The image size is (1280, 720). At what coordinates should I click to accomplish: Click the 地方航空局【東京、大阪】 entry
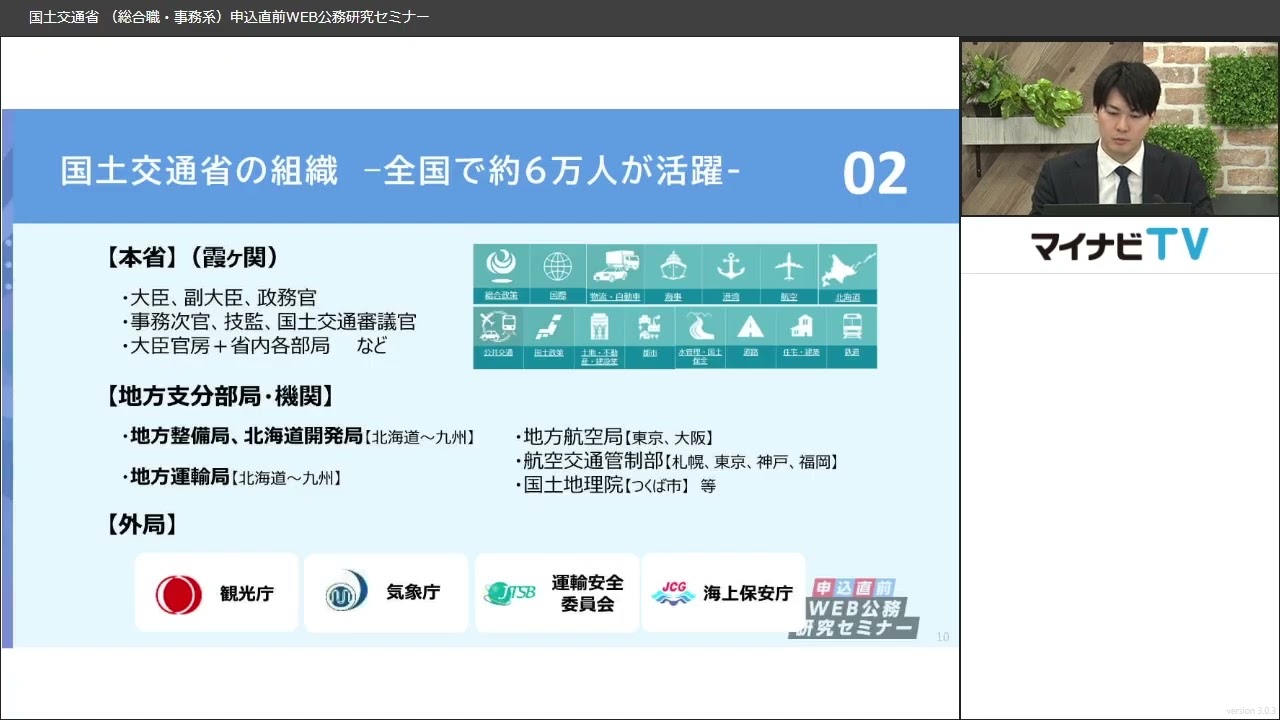tap(614, 437)
